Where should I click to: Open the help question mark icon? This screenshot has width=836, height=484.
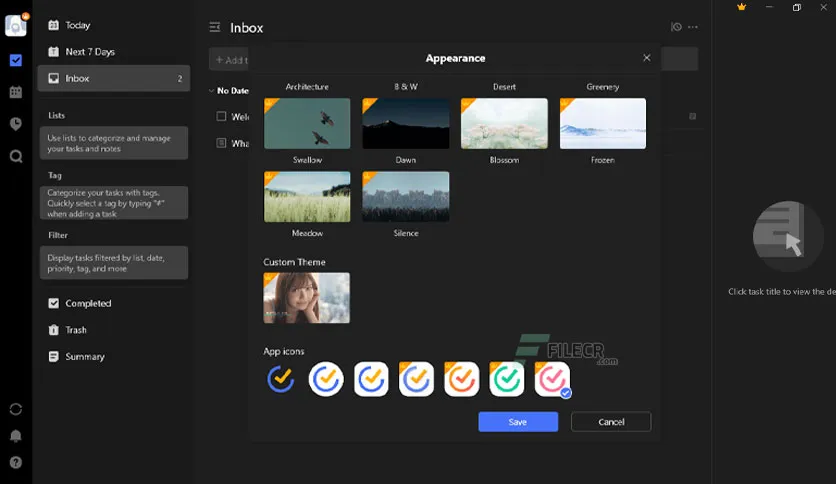coord(16,462)
